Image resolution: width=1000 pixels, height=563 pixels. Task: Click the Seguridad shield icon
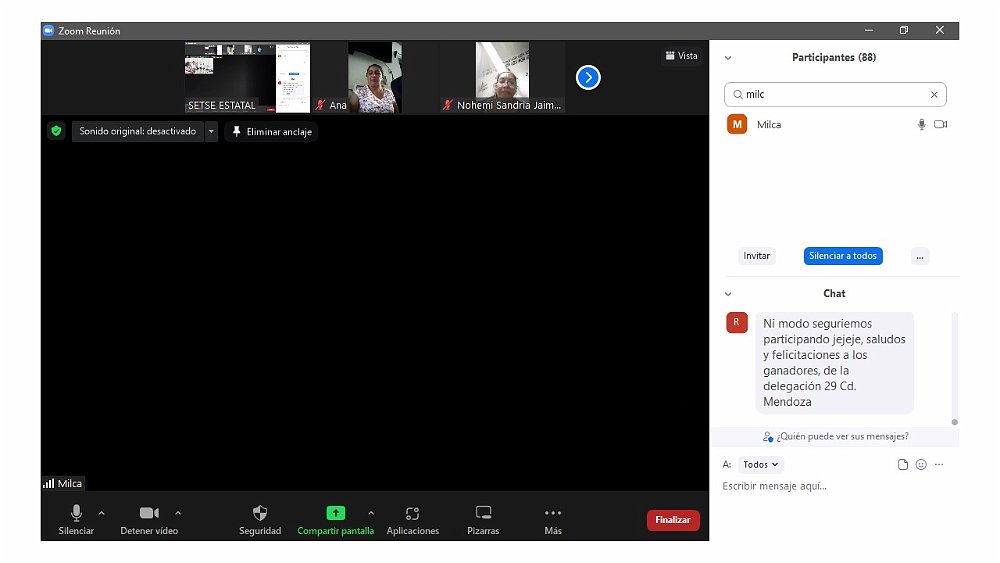260,513
